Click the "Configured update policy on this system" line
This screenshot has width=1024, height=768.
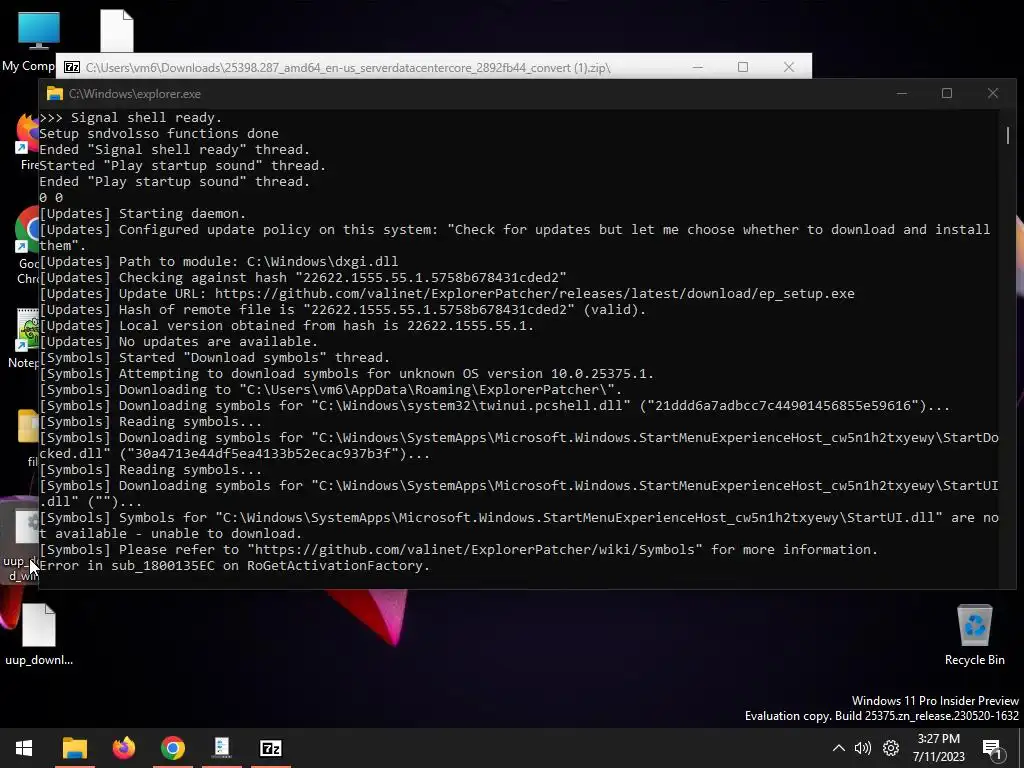pos(515,238)
